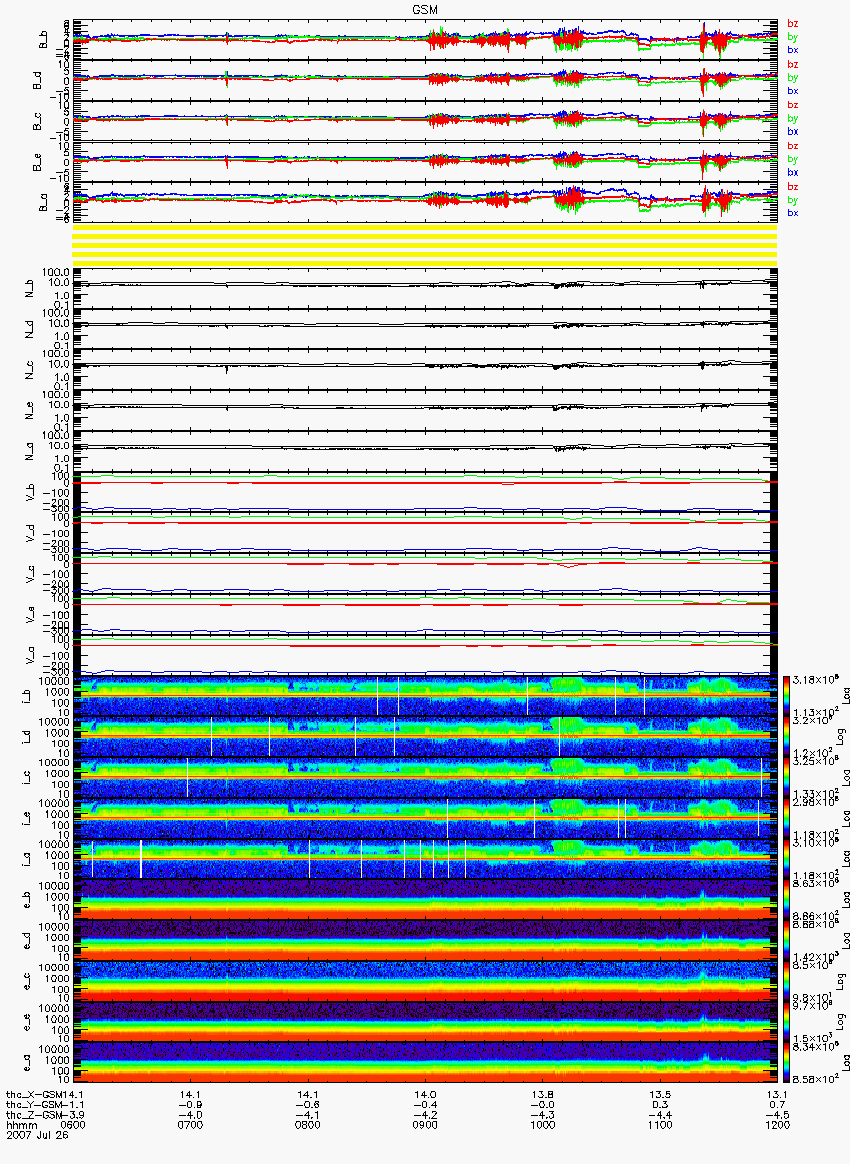This screenshot has width=850, height=1164.
Task: Pick the V_b velocity axis label
Action: [32, 492]
